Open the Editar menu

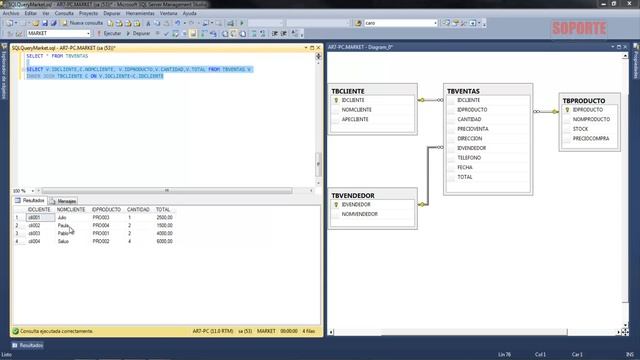click(31, 13)
